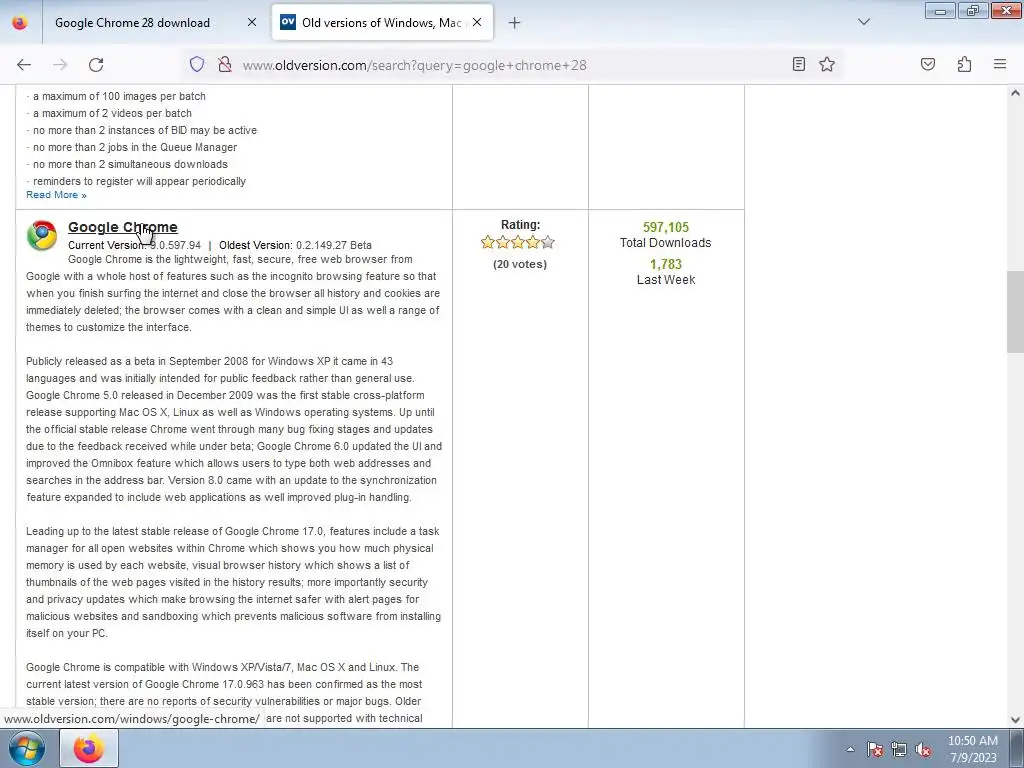
Task: Click the greyed forward navigation arrow
Action: point(60,65)
